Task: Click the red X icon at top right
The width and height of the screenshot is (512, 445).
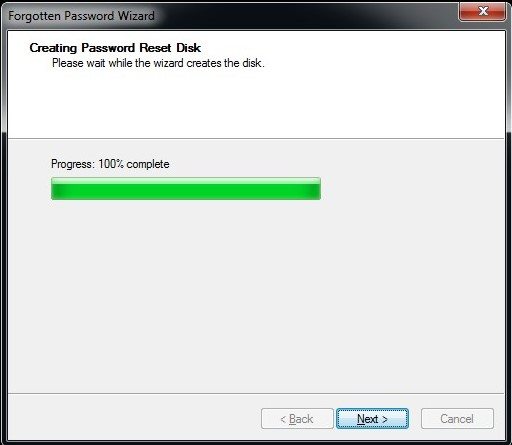Action: click(x=483, y=11)
